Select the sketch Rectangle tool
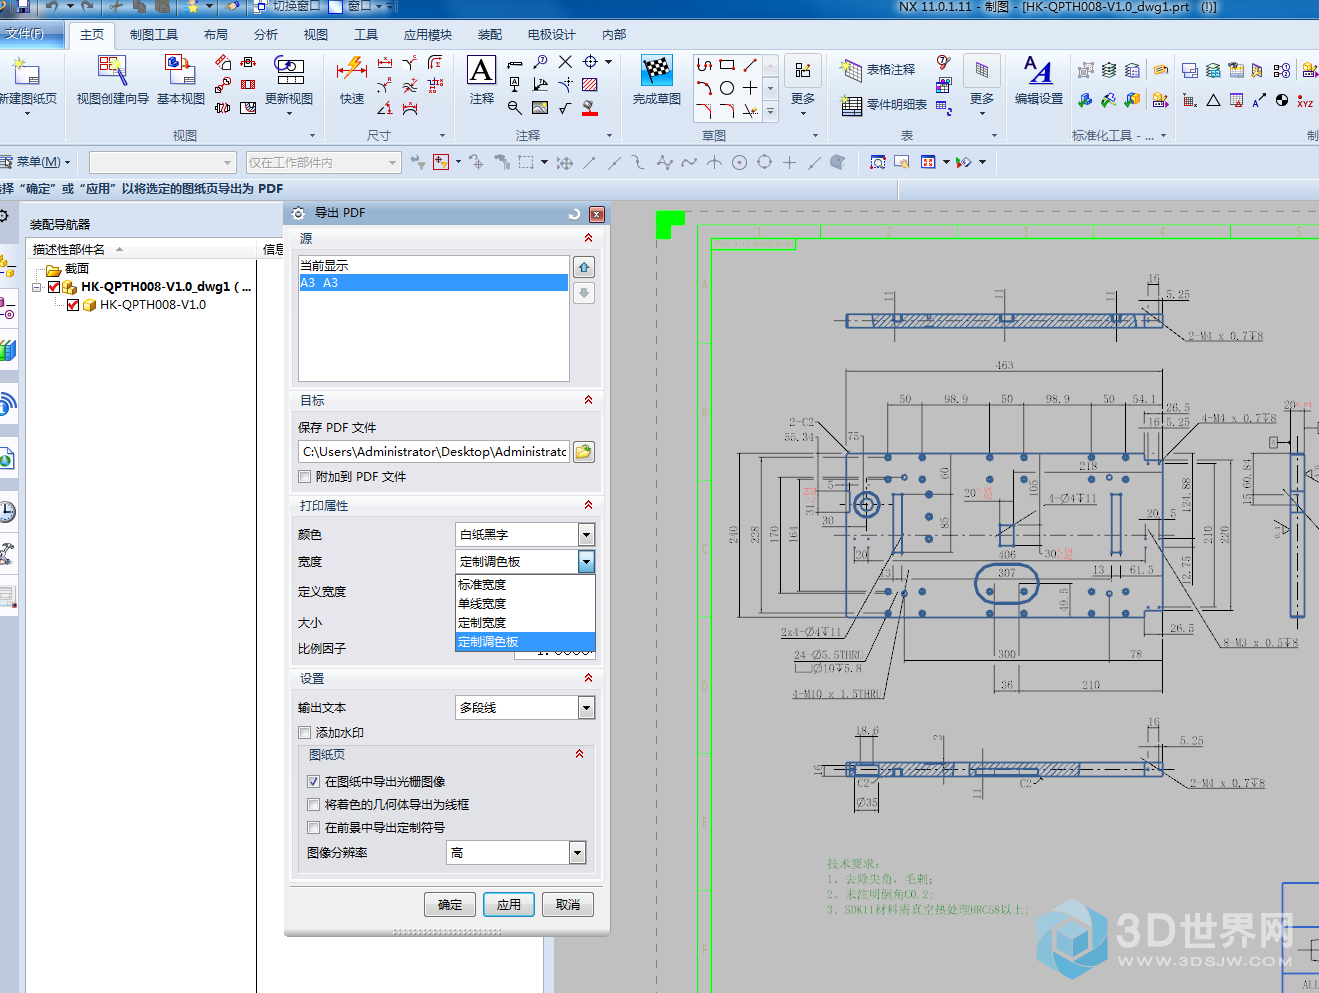Image resolution: width=1319 pixels, height=993 pixels. [x=727, y=64]
